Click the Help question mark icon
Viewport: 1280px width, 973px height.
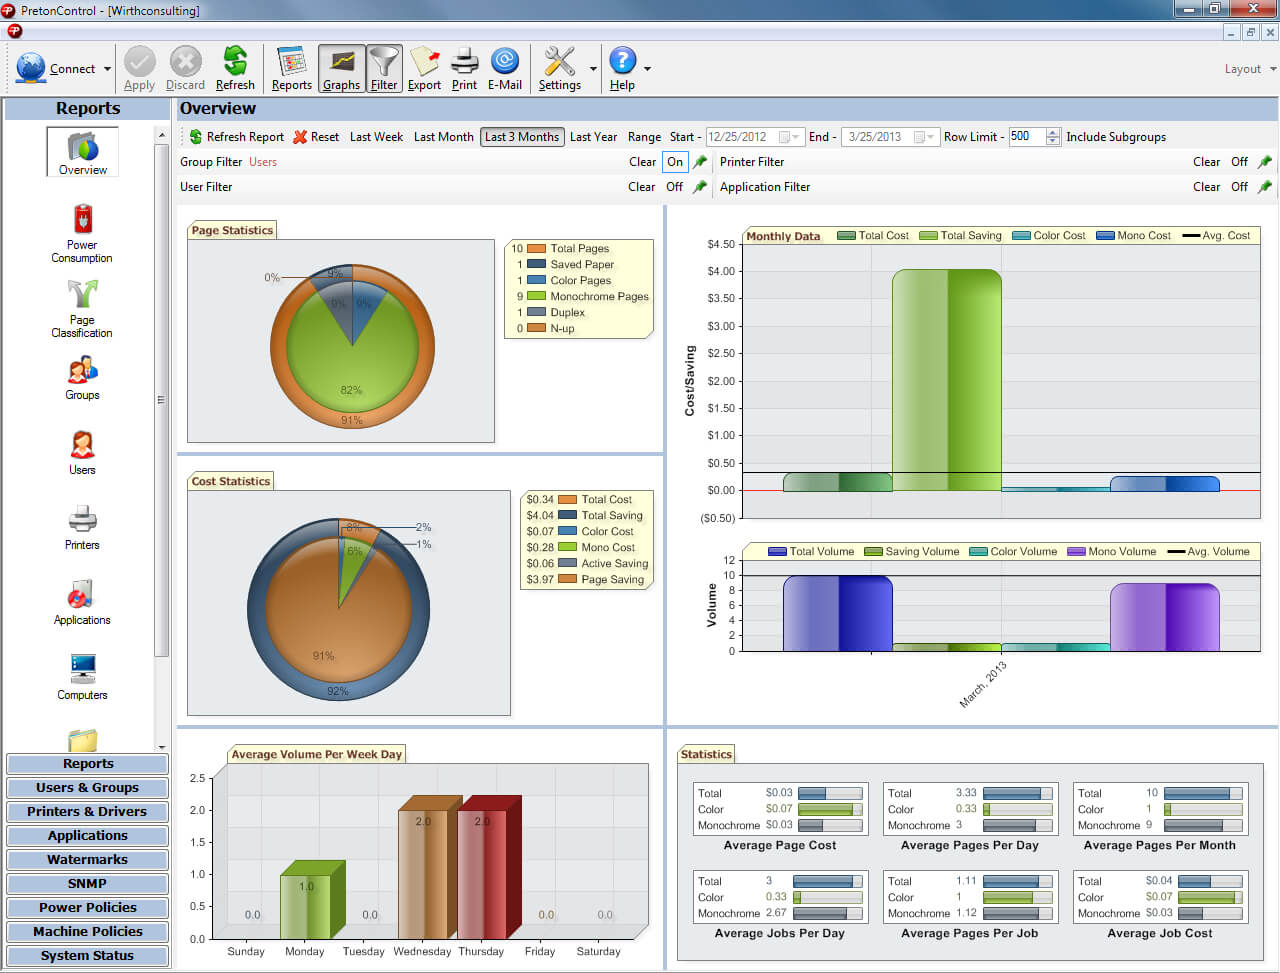click(622, 61)
